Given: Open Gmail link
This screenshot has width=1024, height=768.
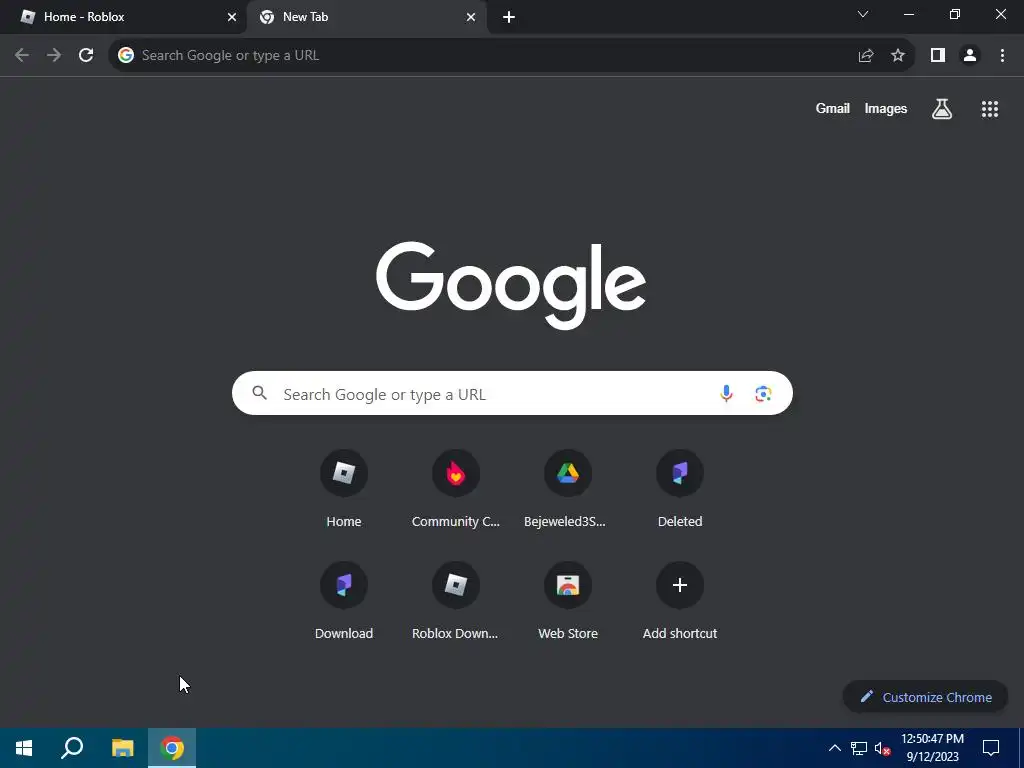Looking at the screenshot, I should click(833, 109).
